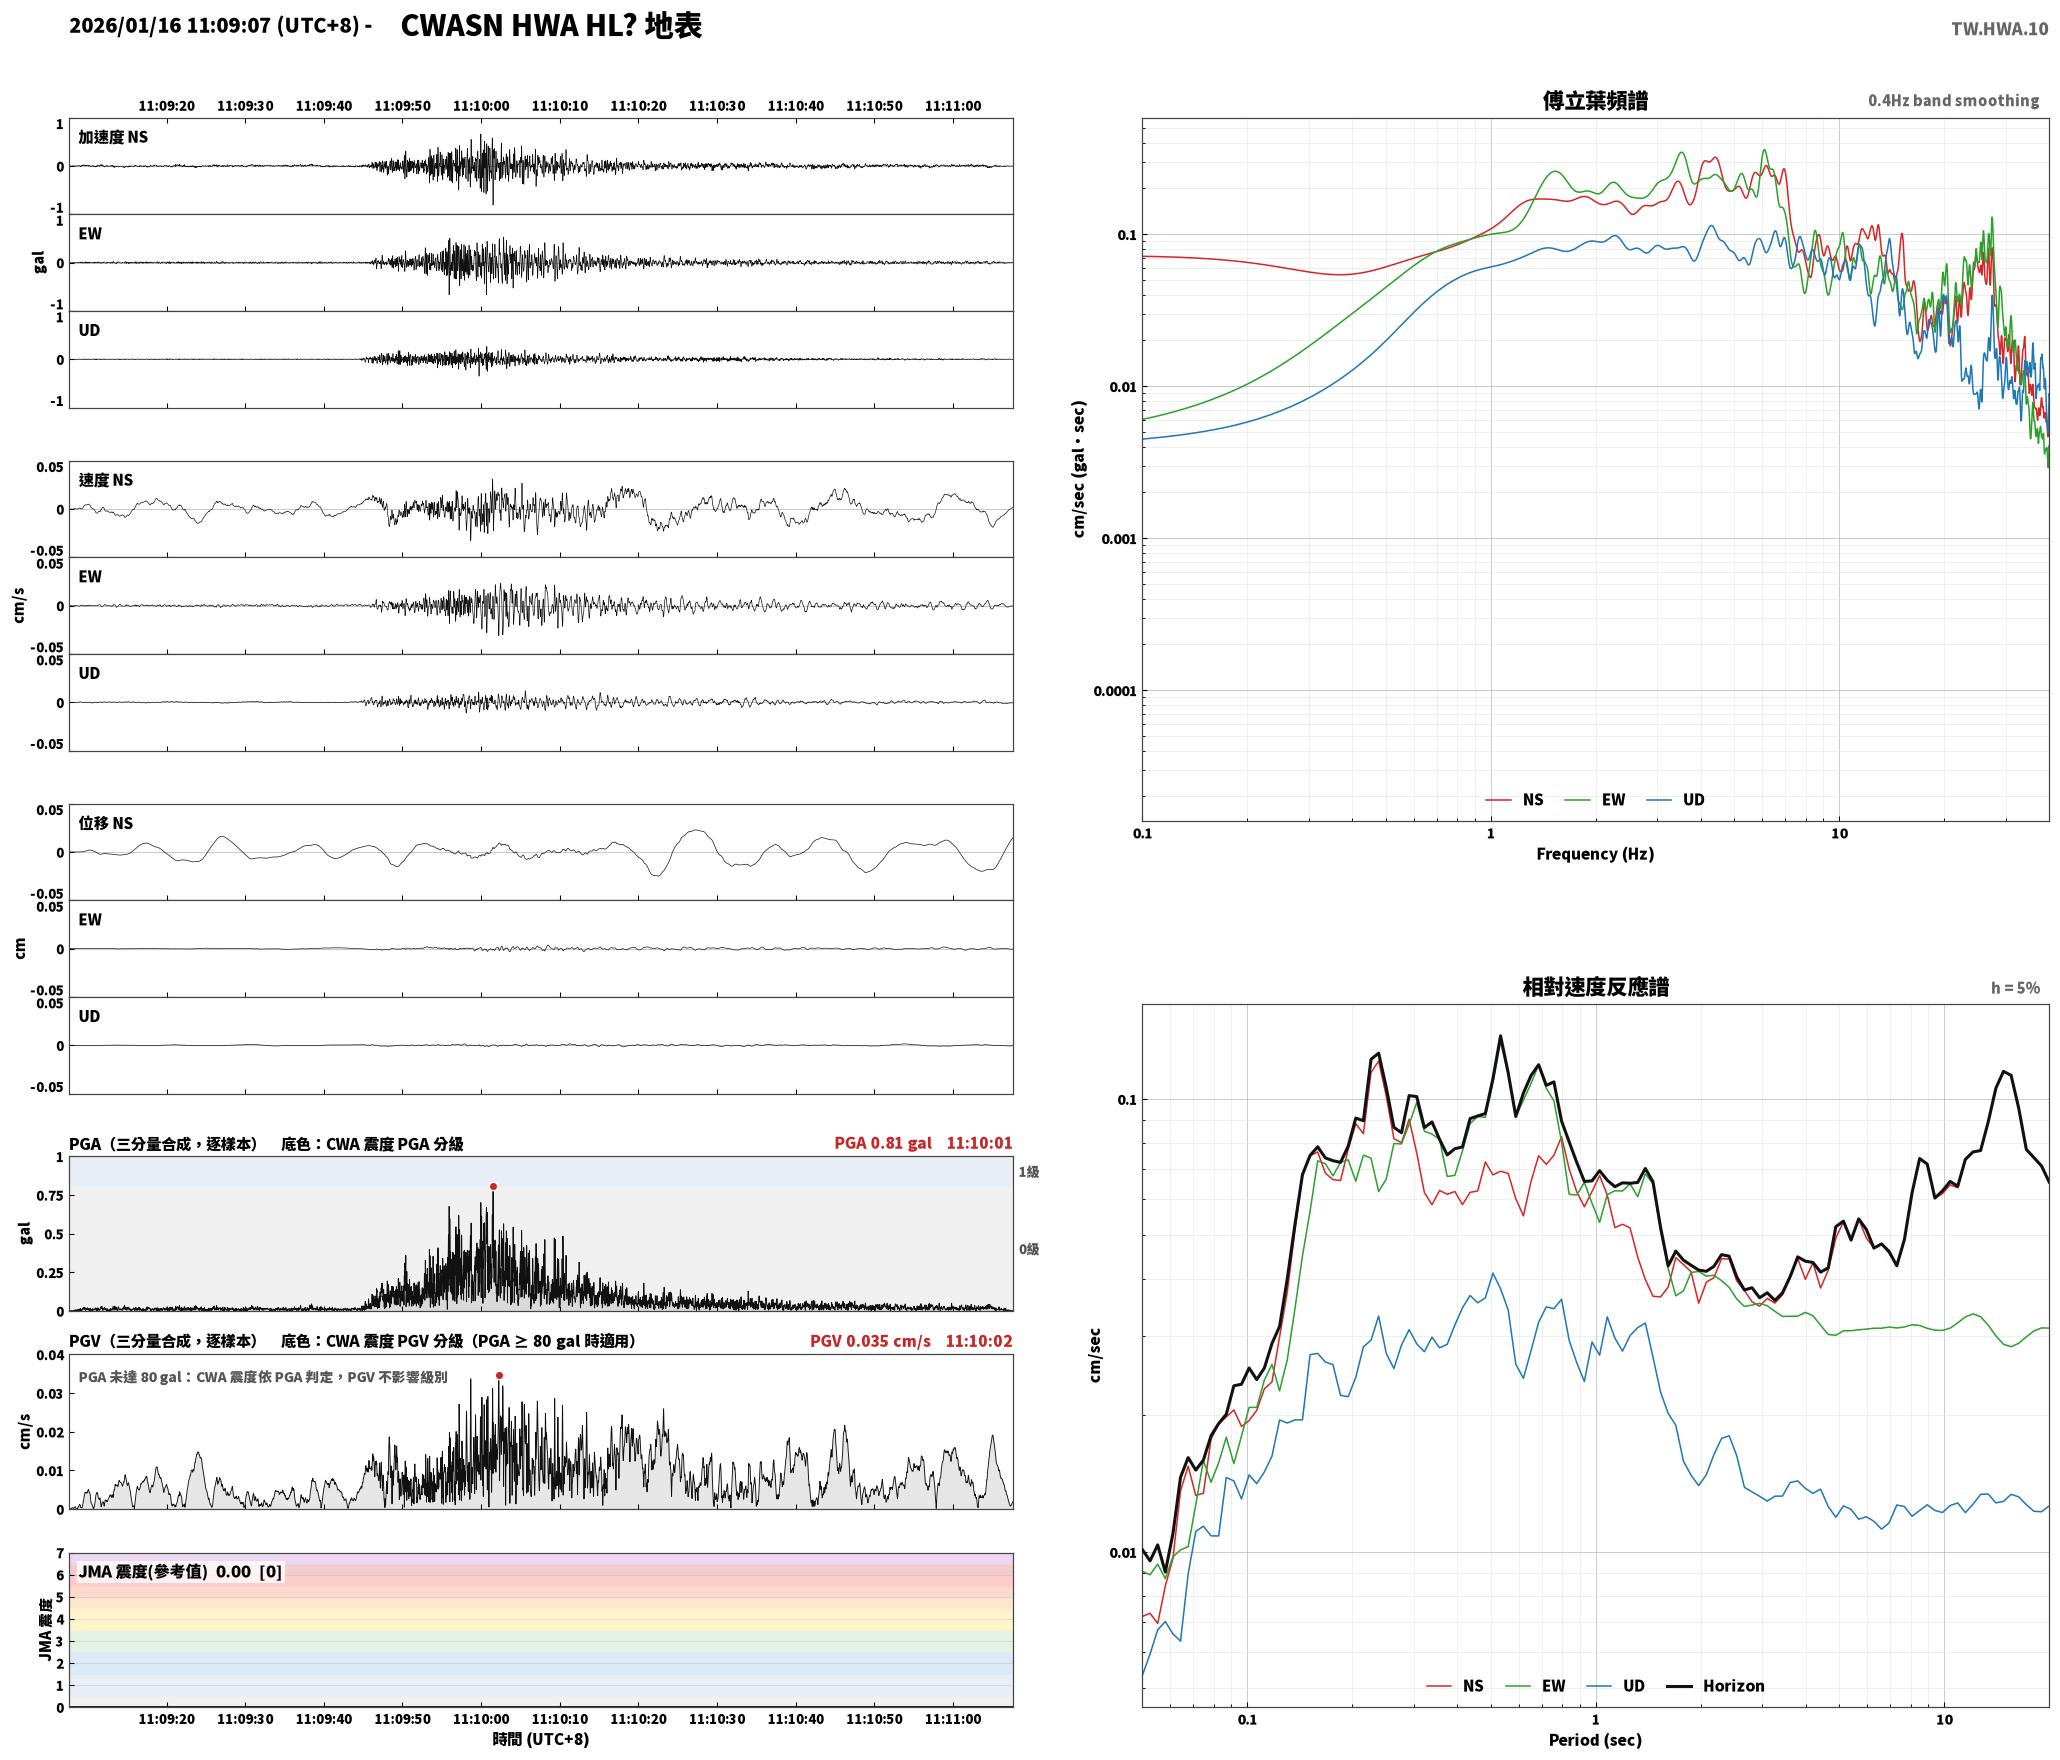The image size is (2060, 1760).
Task: Click the PGV 0.035 cm/s peak value label
Action: 870,1341
